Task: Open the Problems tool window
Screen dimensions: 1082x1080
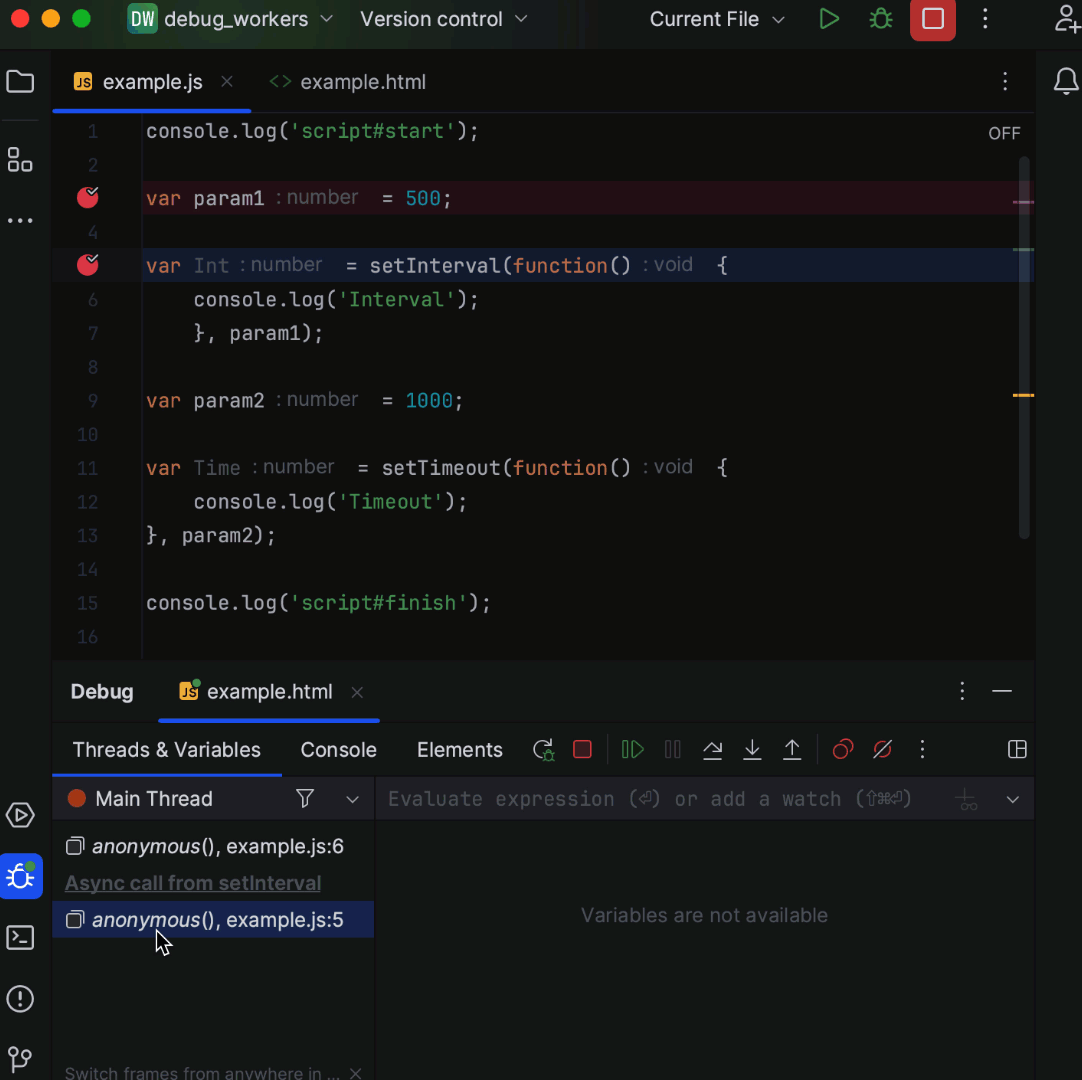Action: tap(20, 999)
